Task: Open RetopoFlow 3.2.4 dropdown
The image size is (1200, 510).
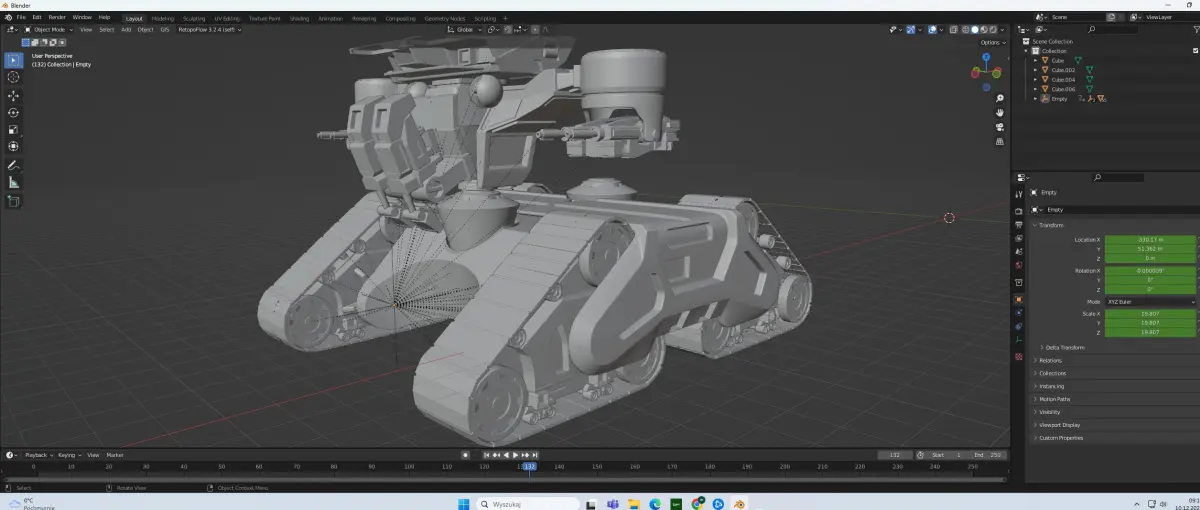Action: point(210,29)
